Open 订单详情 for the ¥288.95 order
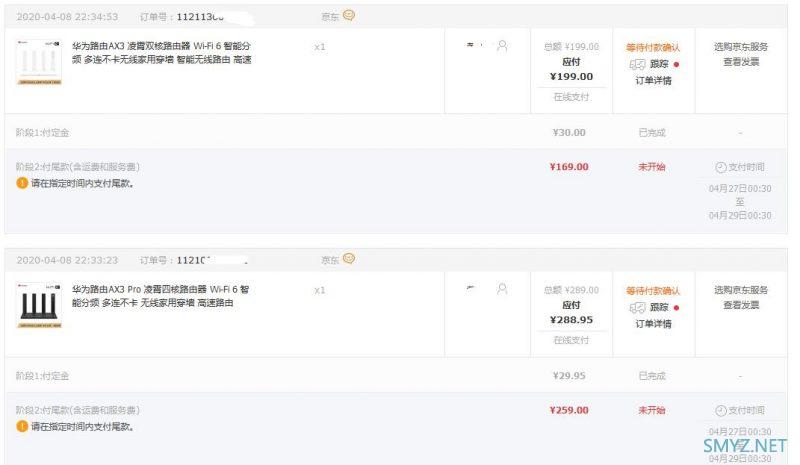Image resolution: width=800 pixels, height=465 pixels. 653,324
